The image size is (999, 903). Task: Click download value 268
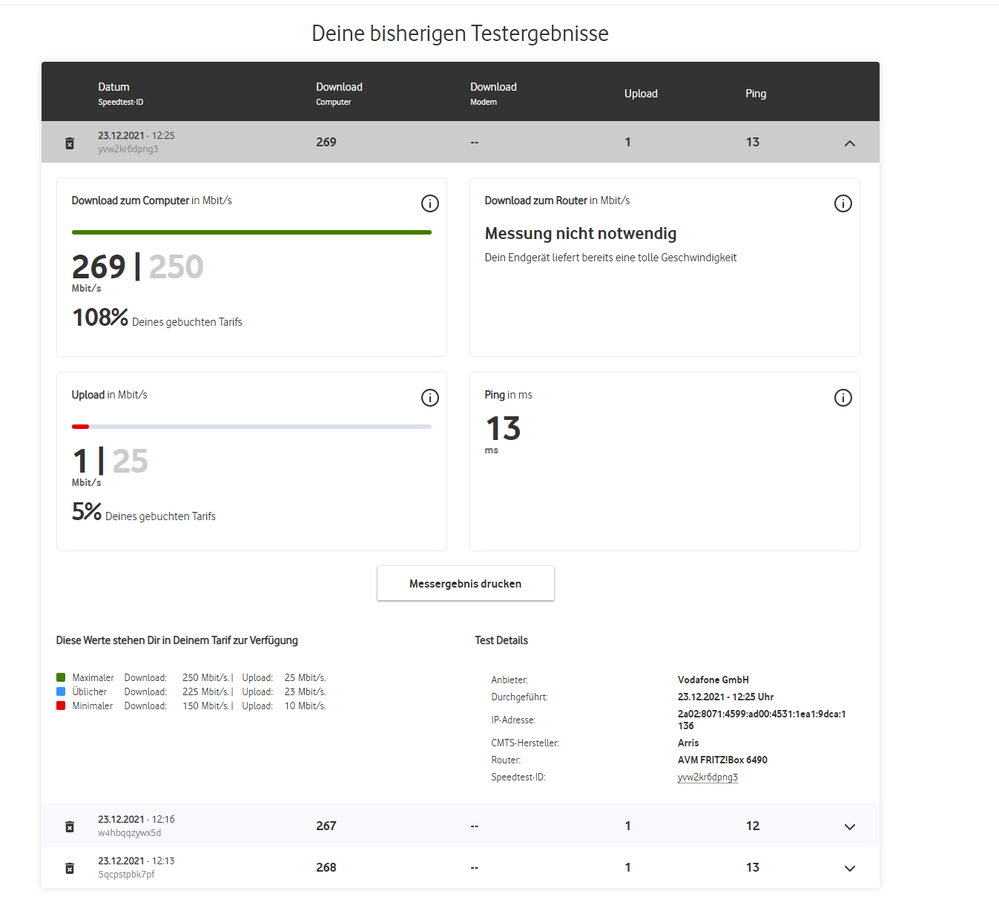point(326,867)
